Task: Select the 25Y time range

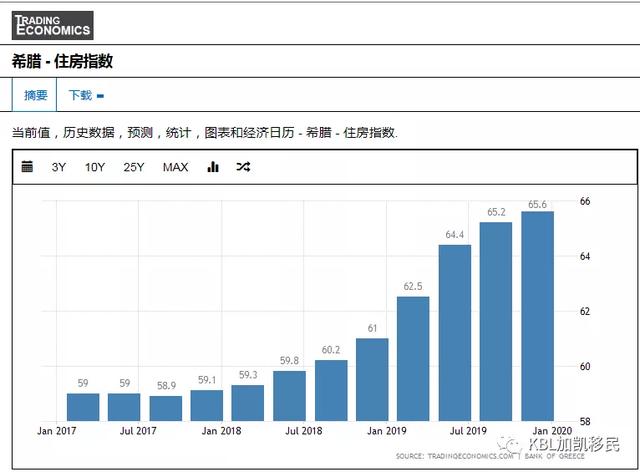Action: [134, 167]
